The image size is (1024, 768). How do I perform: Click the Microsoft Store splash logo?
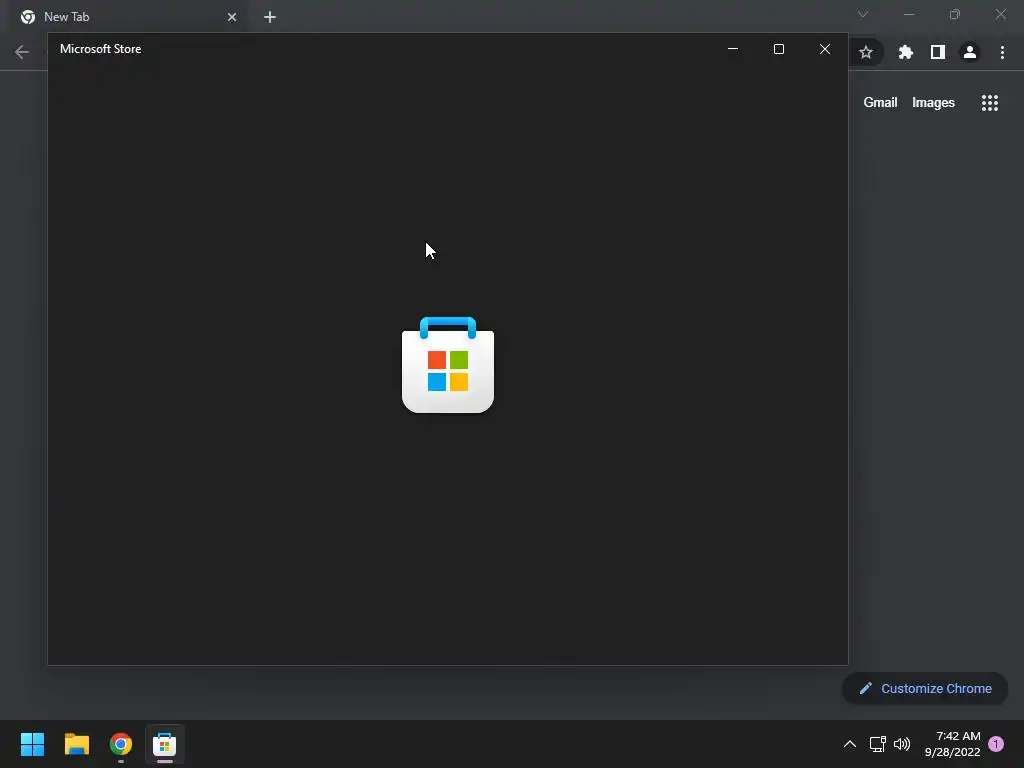pyautogui.click(x=448, y=364)
